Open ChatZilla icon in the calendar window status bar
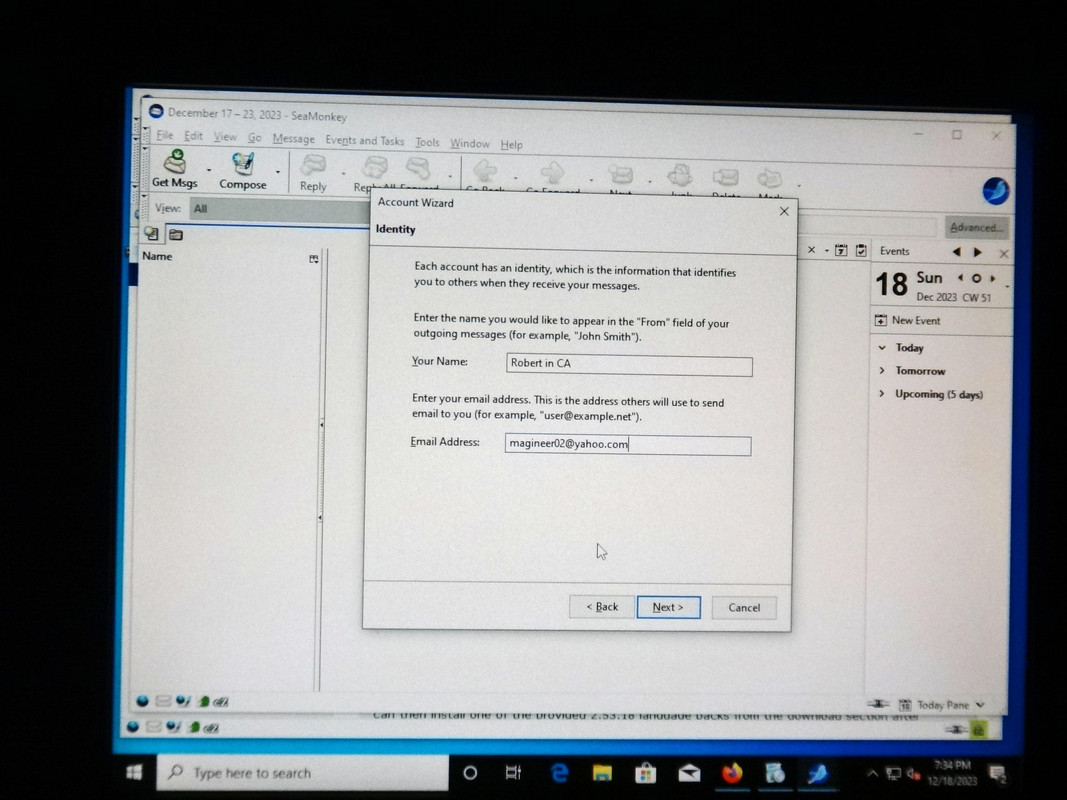1067x800 pixels. tap(220, 701)
